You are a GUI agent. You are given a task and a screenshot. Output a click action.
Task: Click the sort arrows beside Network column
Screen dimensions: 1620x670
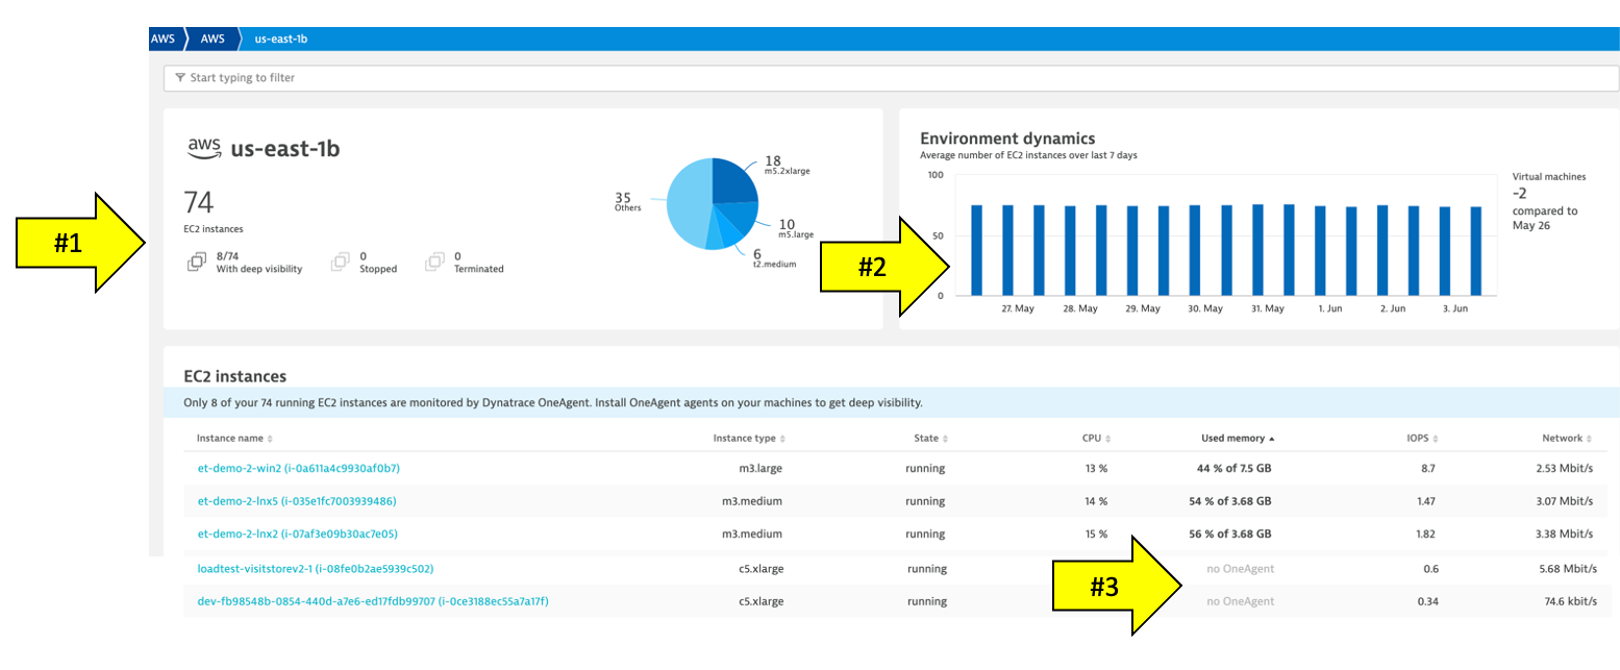(x=1589, y=439)
